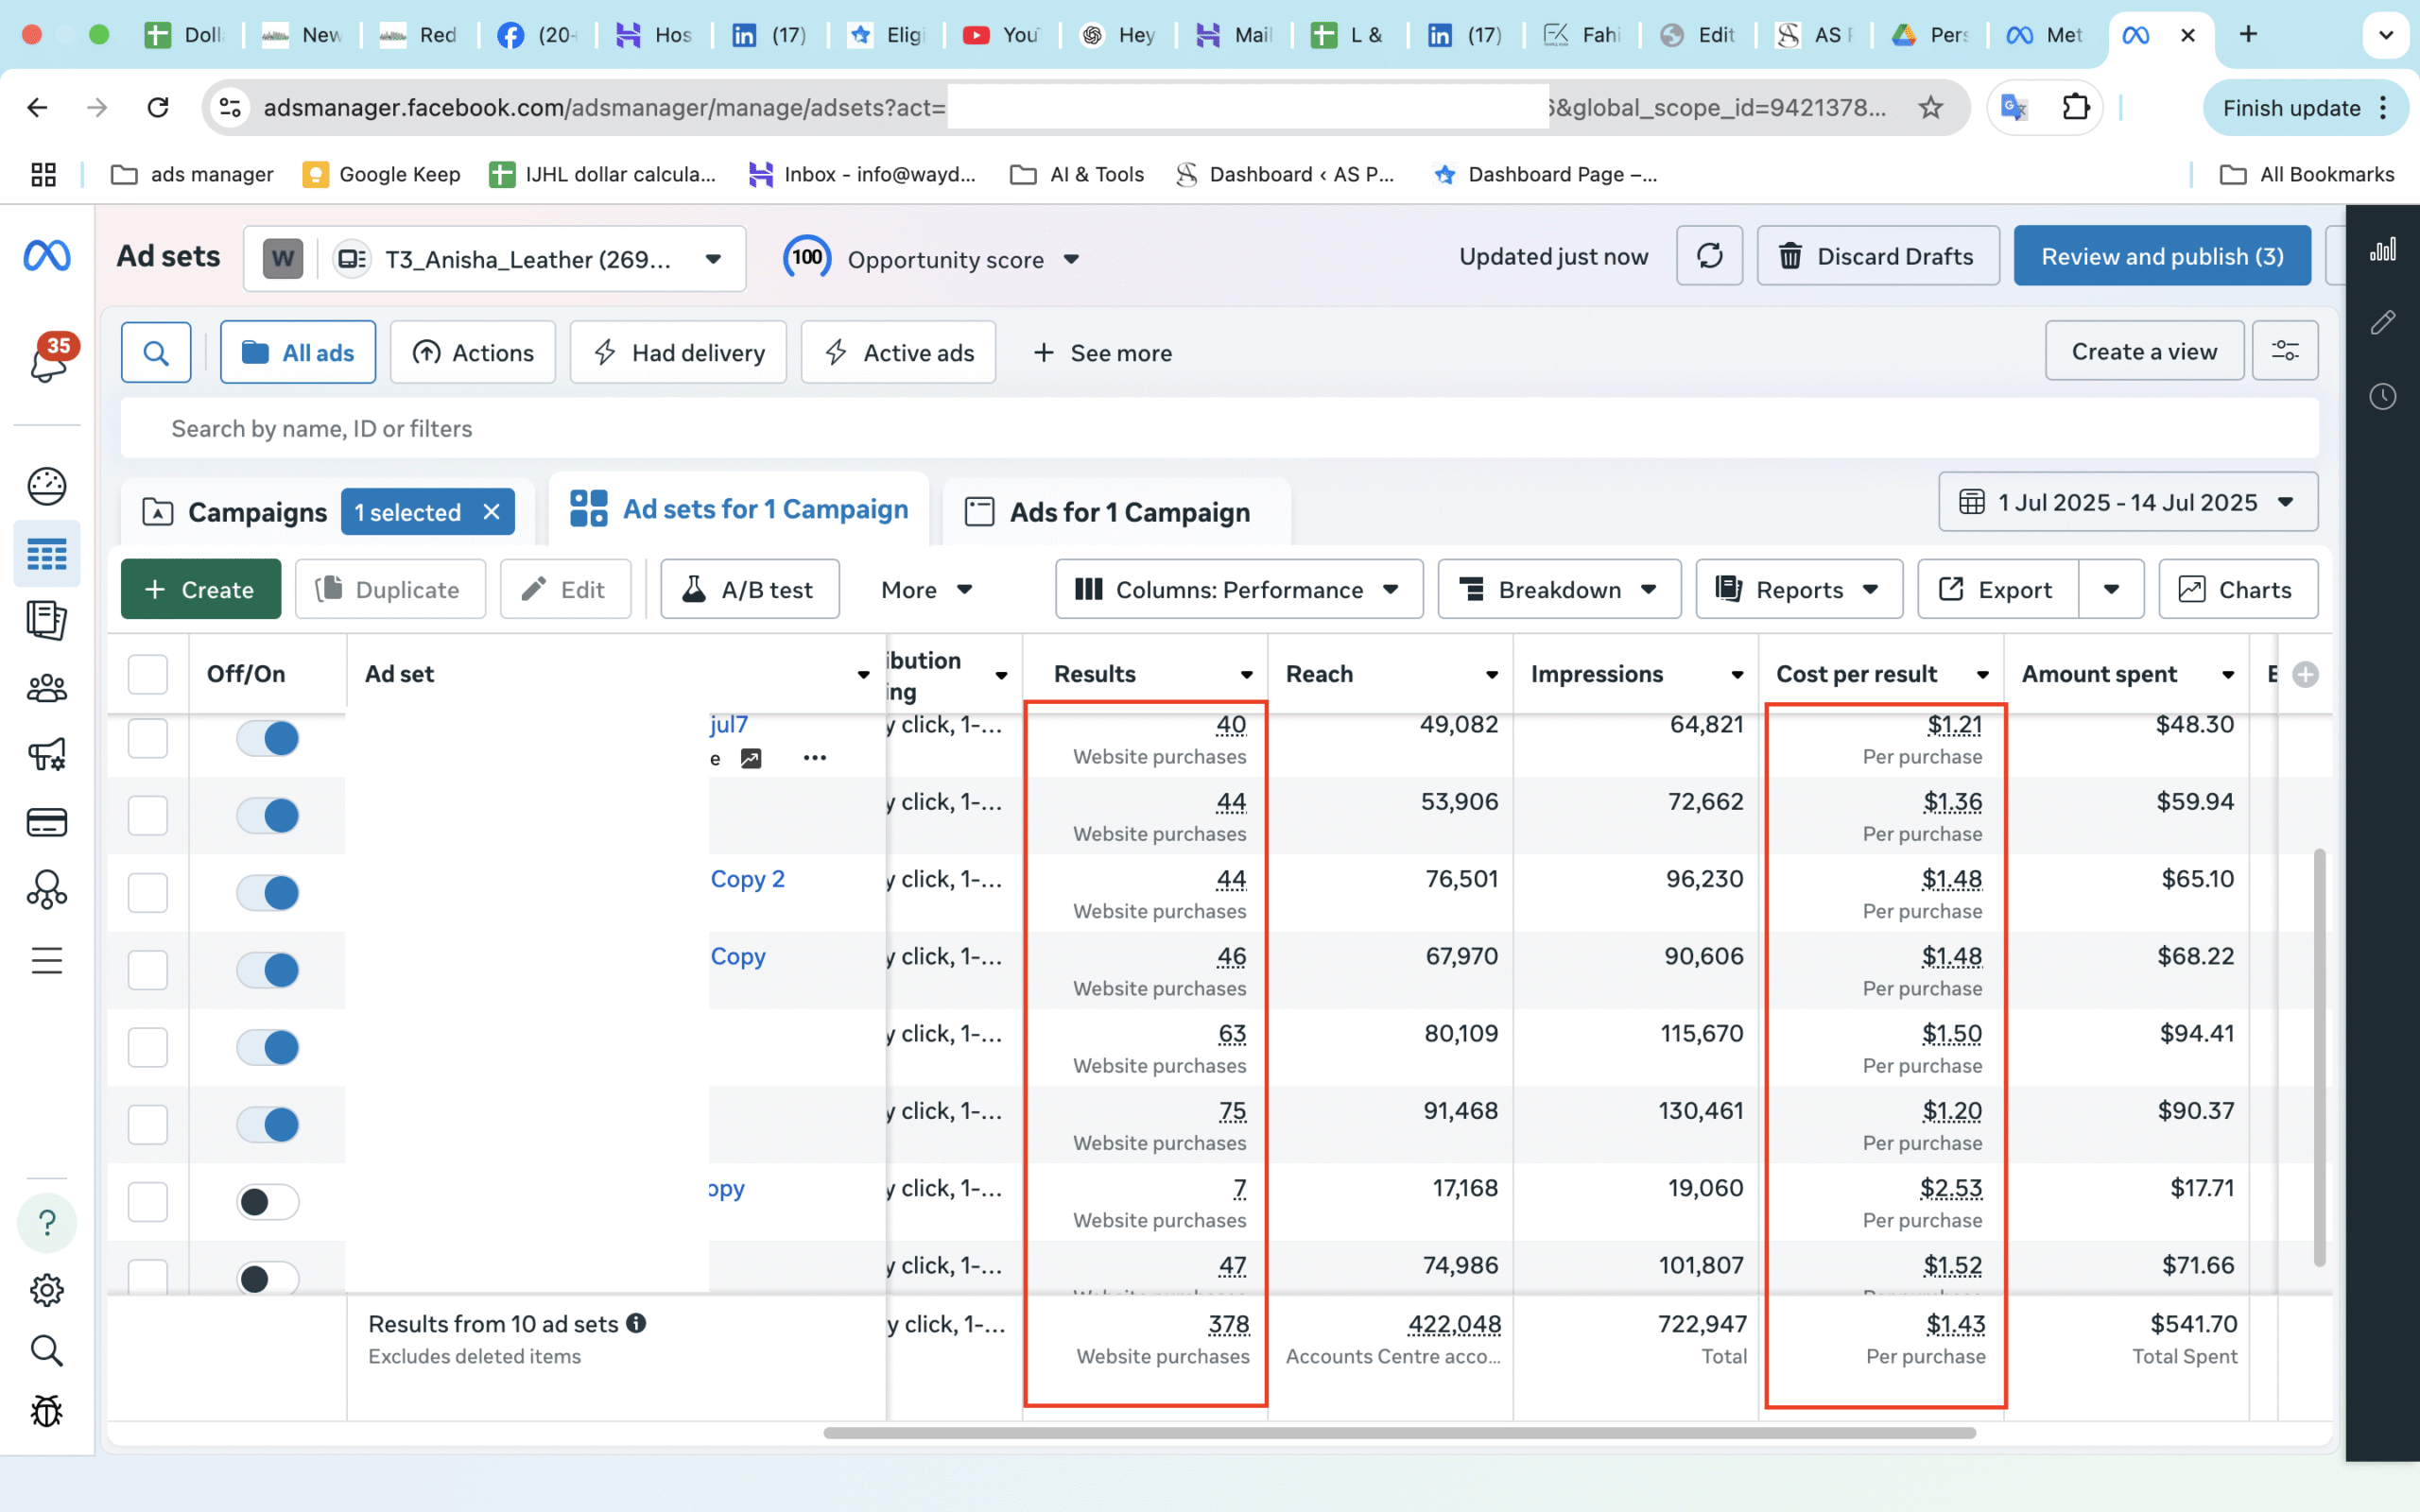This screenshot has height=1512, width=2420.
Task: Click Review and publish (3) button
Action: [2161, 256]
